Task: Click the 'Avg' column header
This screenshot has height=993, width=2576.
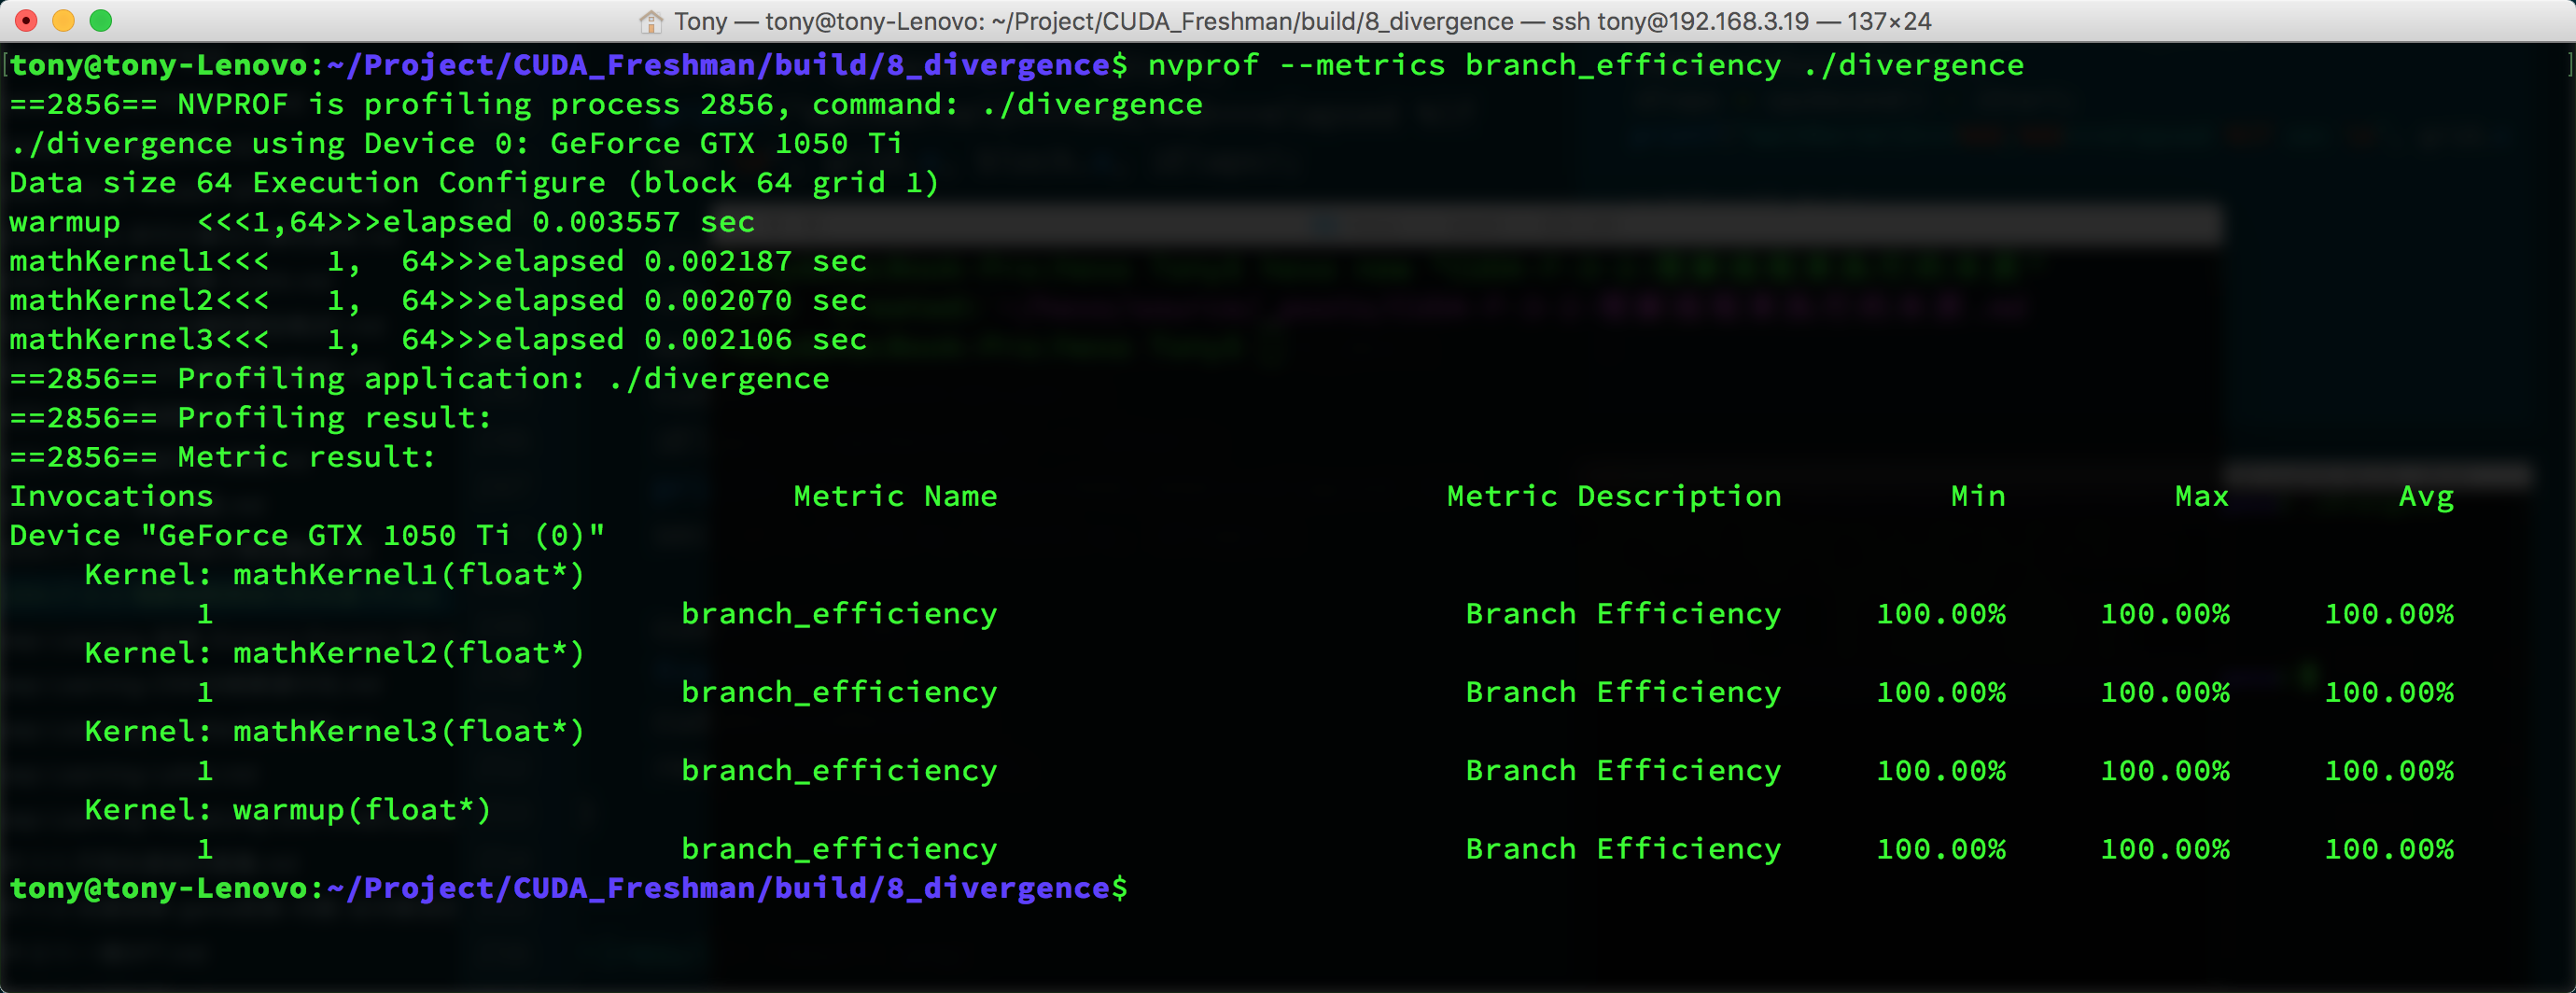Action: click(x=2425, y=497)
